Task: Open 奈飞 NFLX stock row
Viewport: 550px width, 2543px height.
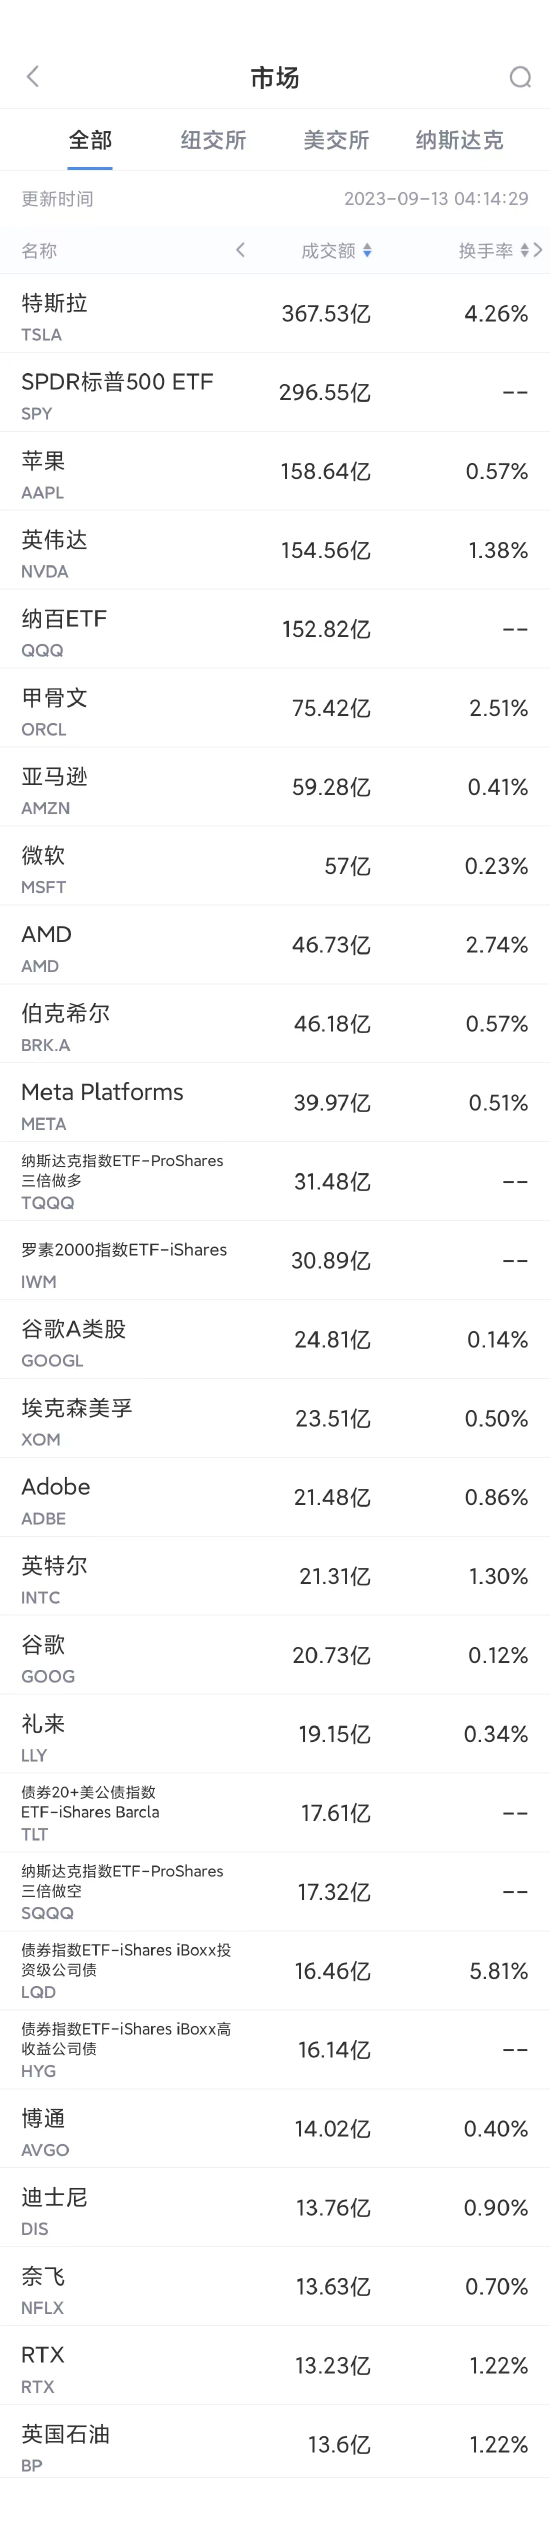Action: pos(275,2288)
